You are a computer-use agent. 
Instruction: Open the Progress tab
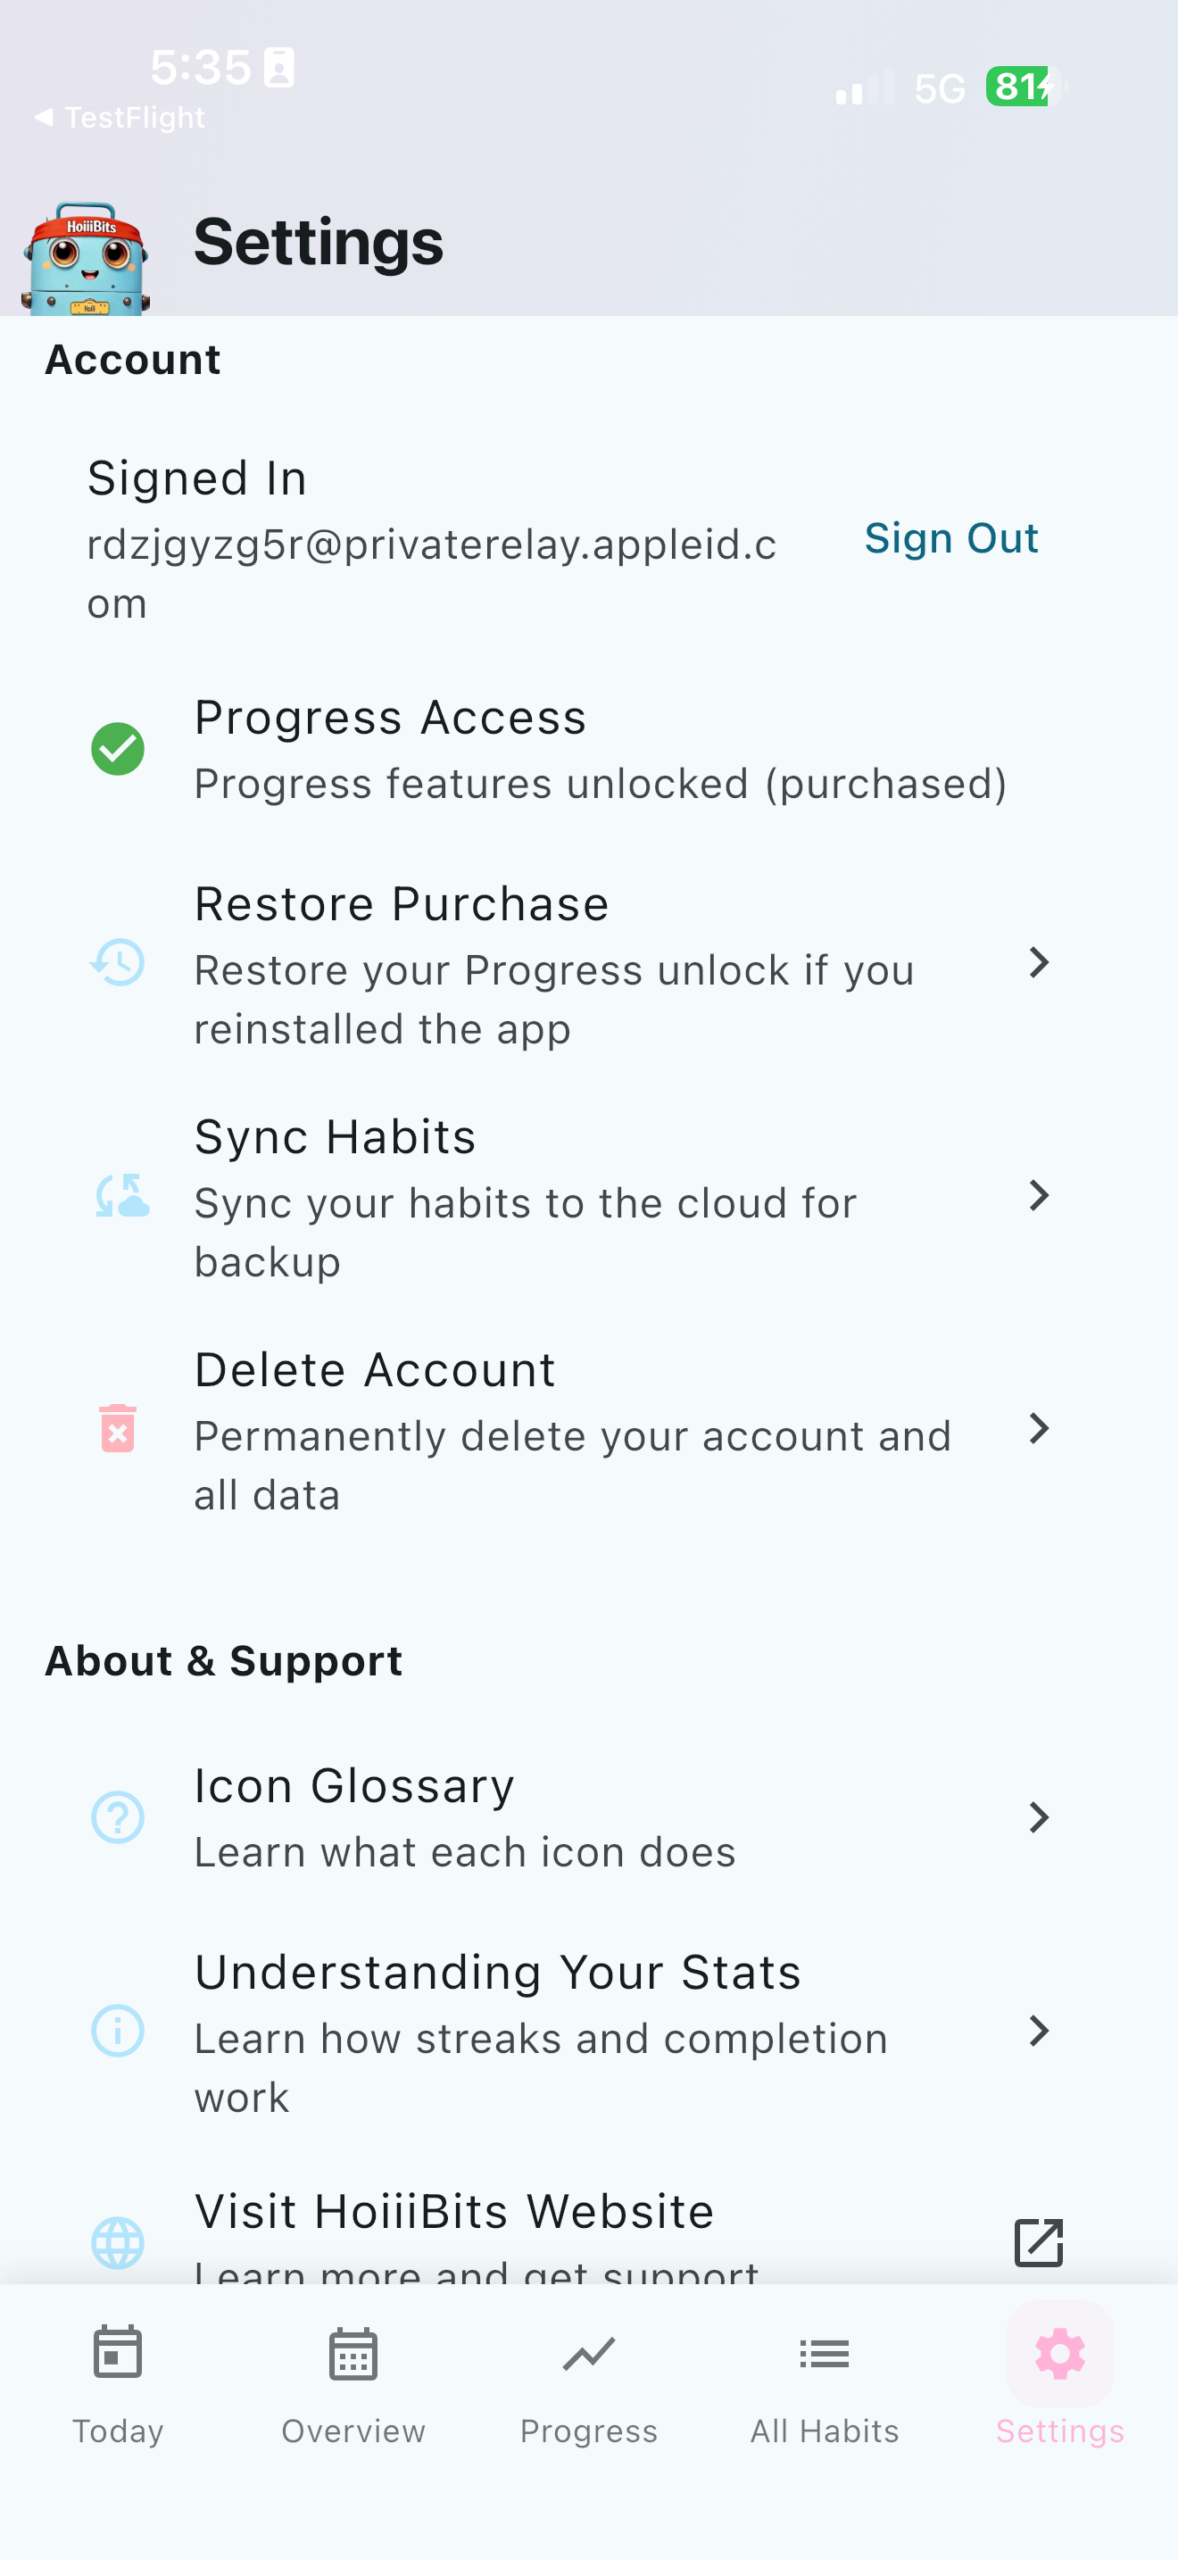tap(589, 2383)
